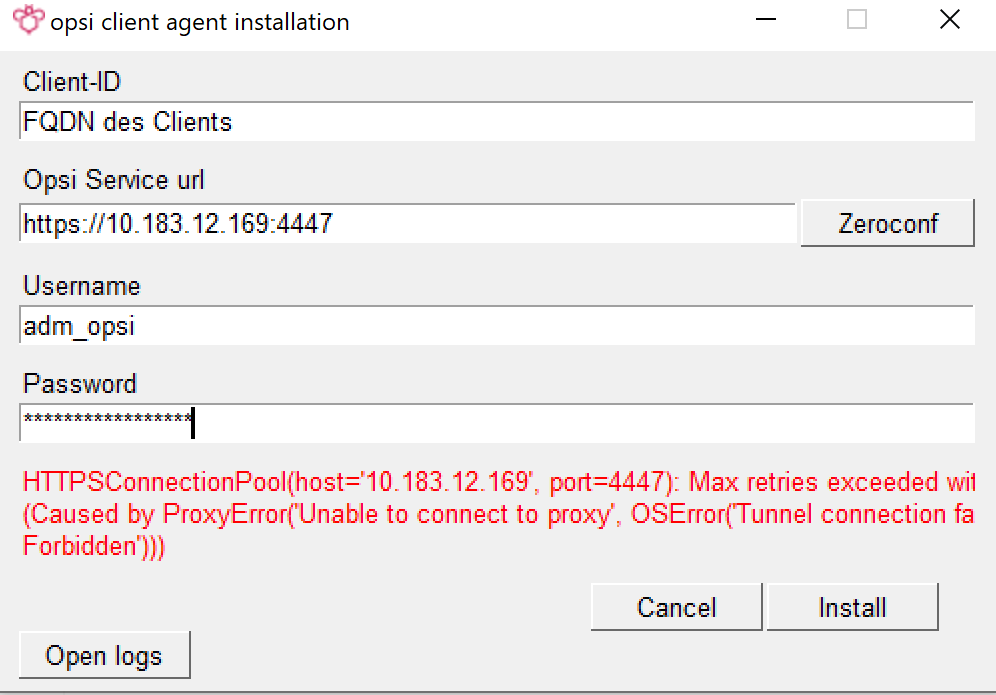996x695 pixels.
Task: Click the red HTTPSConnectionPool error line
Action: point(497,483)
